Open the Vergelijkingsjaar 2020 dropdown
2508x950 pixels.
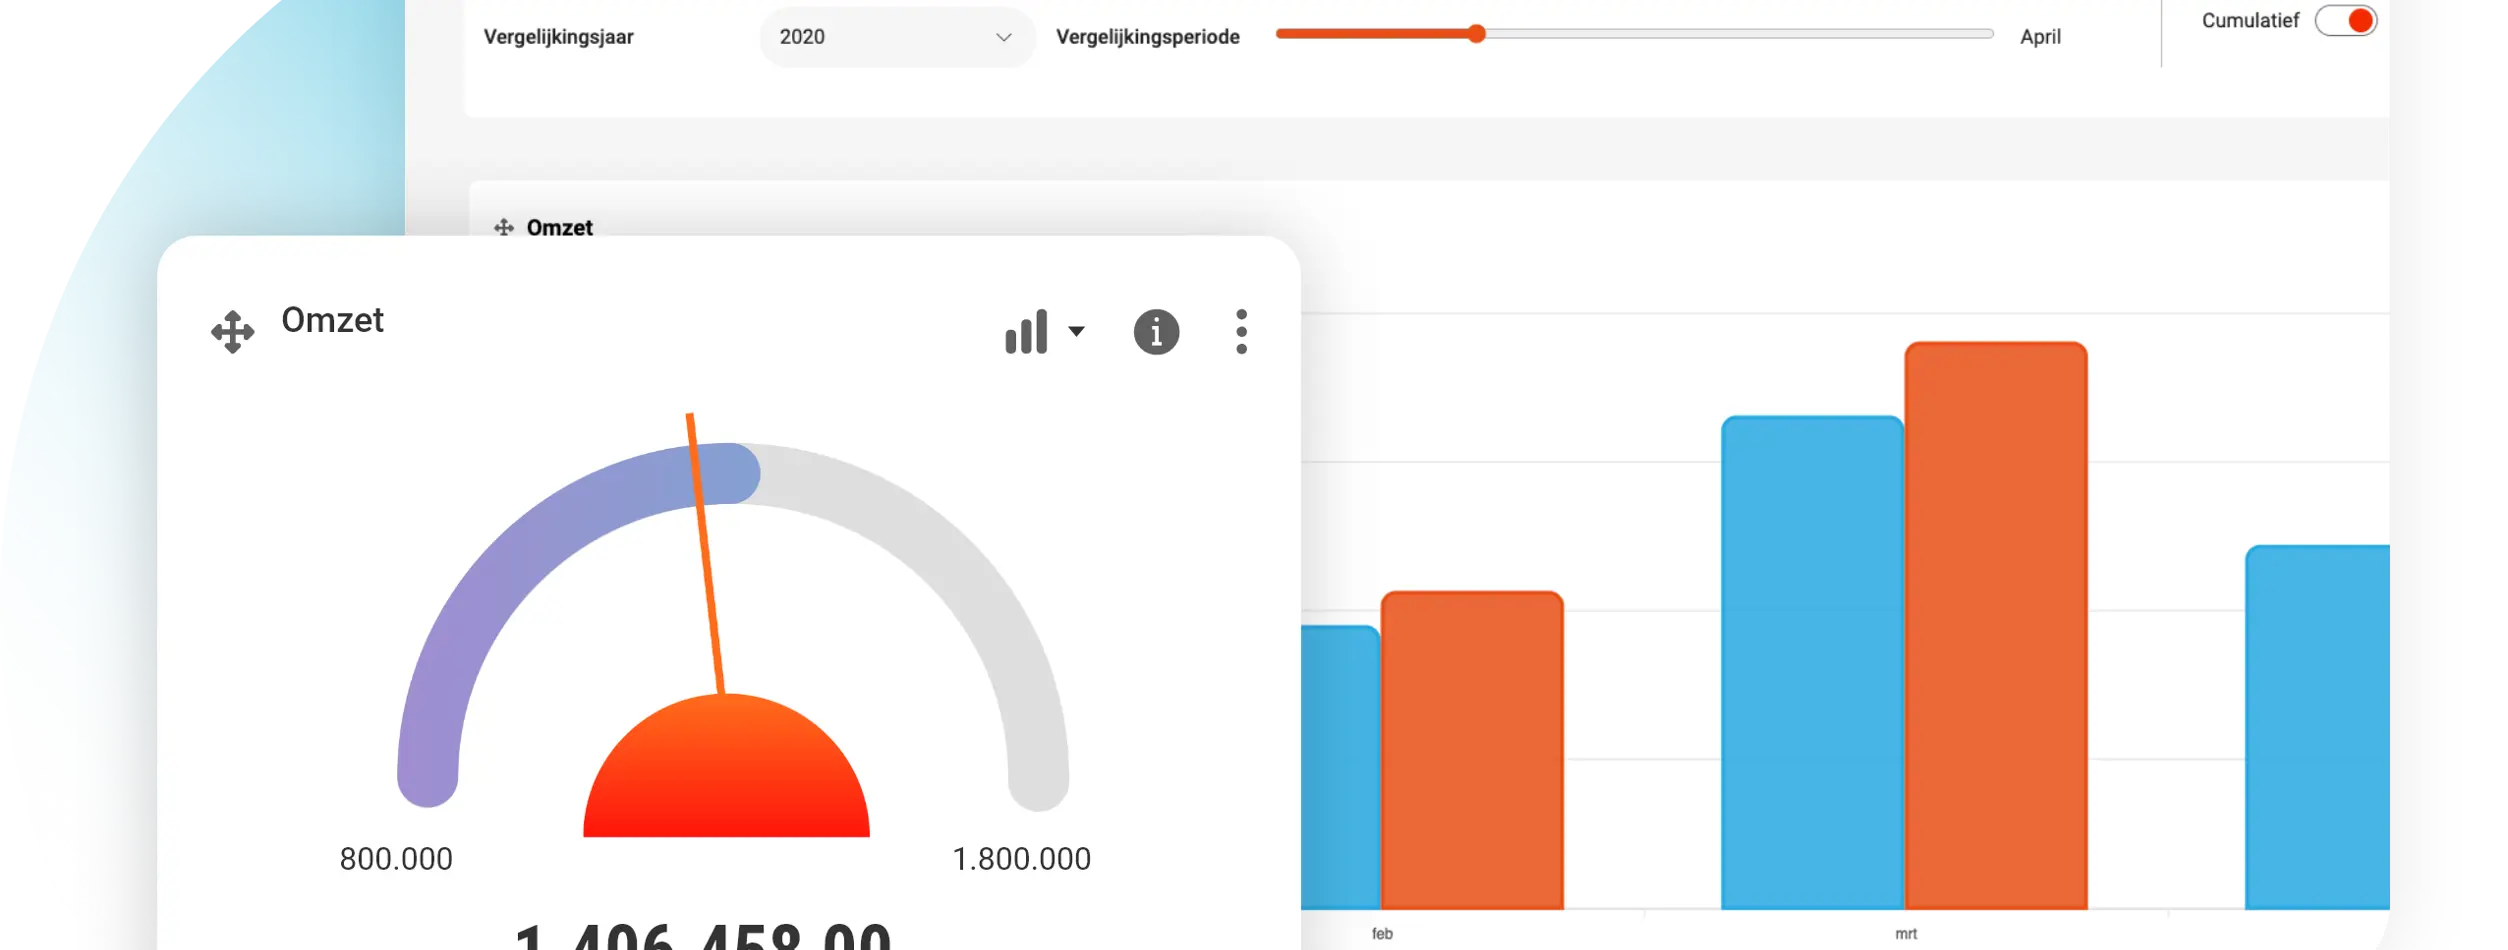(897, 37)
